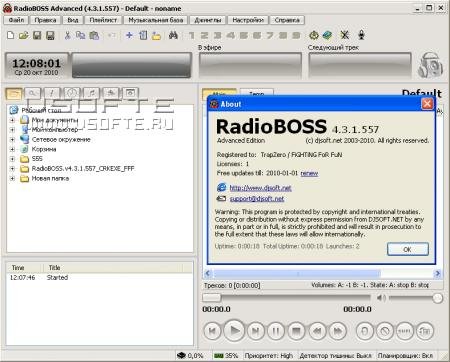Click the headphones logo at top right

tap(430, 65)
